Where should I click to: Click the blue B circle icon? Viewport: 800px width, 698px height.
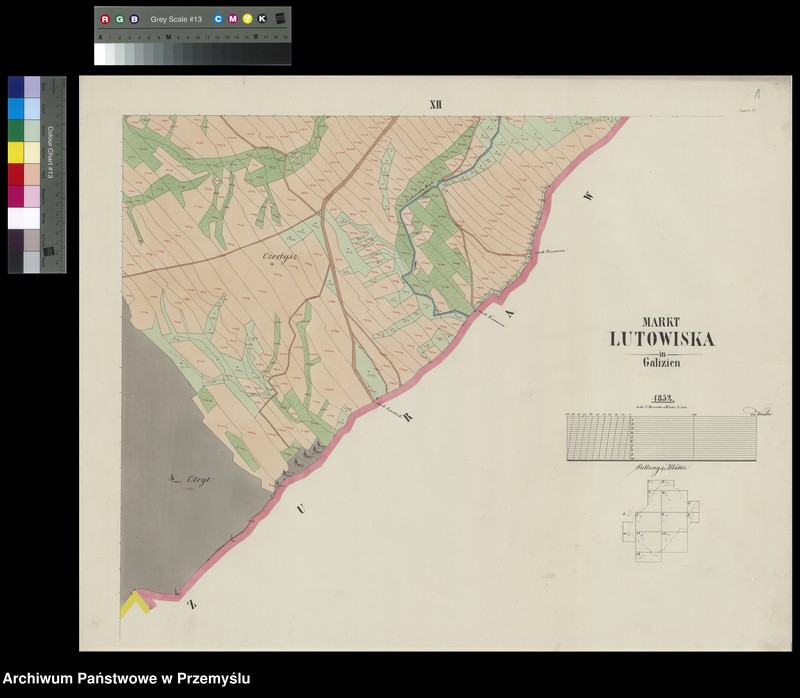coord(135,19)
